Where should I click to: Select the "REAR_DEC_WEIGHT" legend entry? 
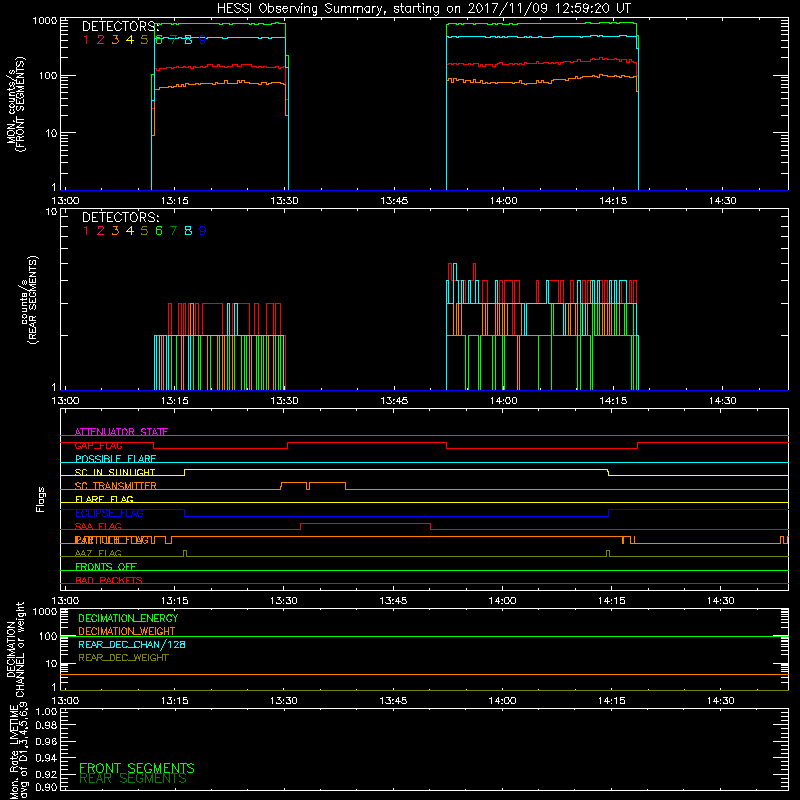pyautogui.click(x=123, y=658)
